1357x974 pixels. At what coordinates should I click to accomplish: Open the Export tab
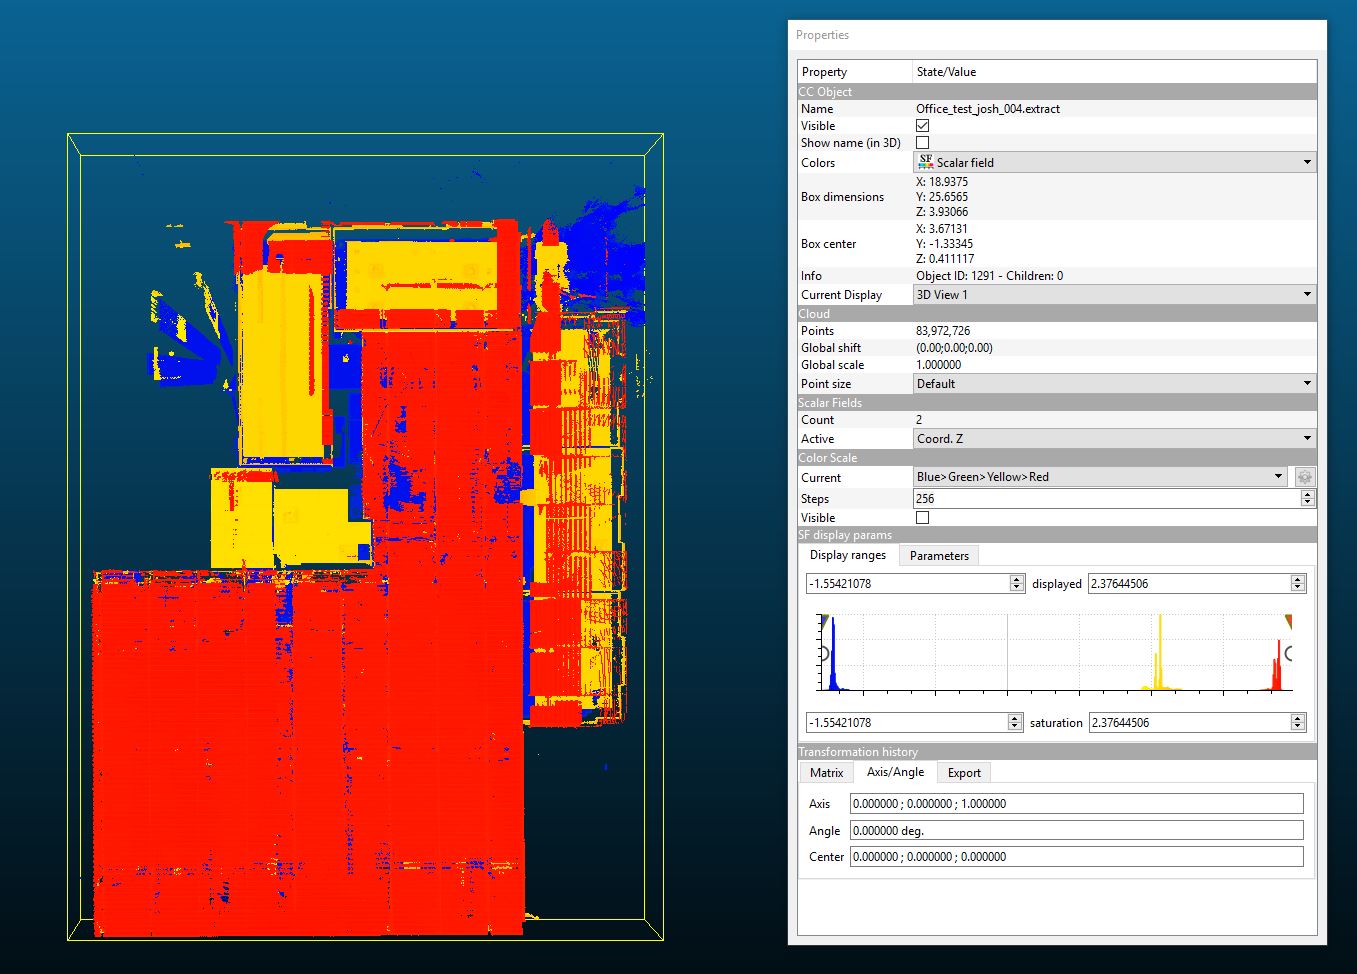click(964, 773)
